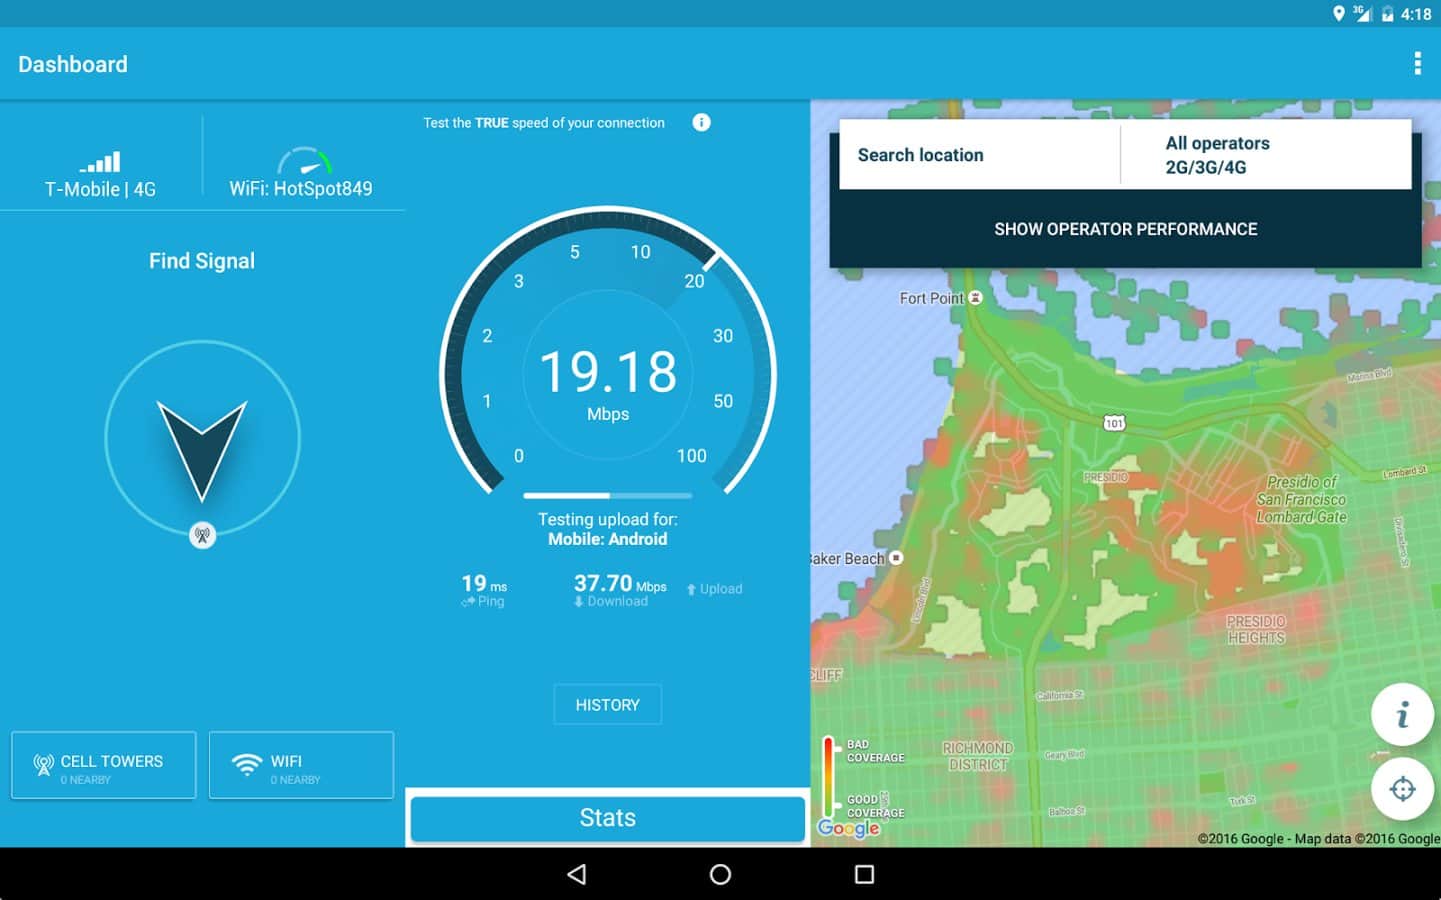The width and height of the screenshot is (1441, 900).
Task: Tap the Fort Point marker on the map
Action: tap(976, 298)
